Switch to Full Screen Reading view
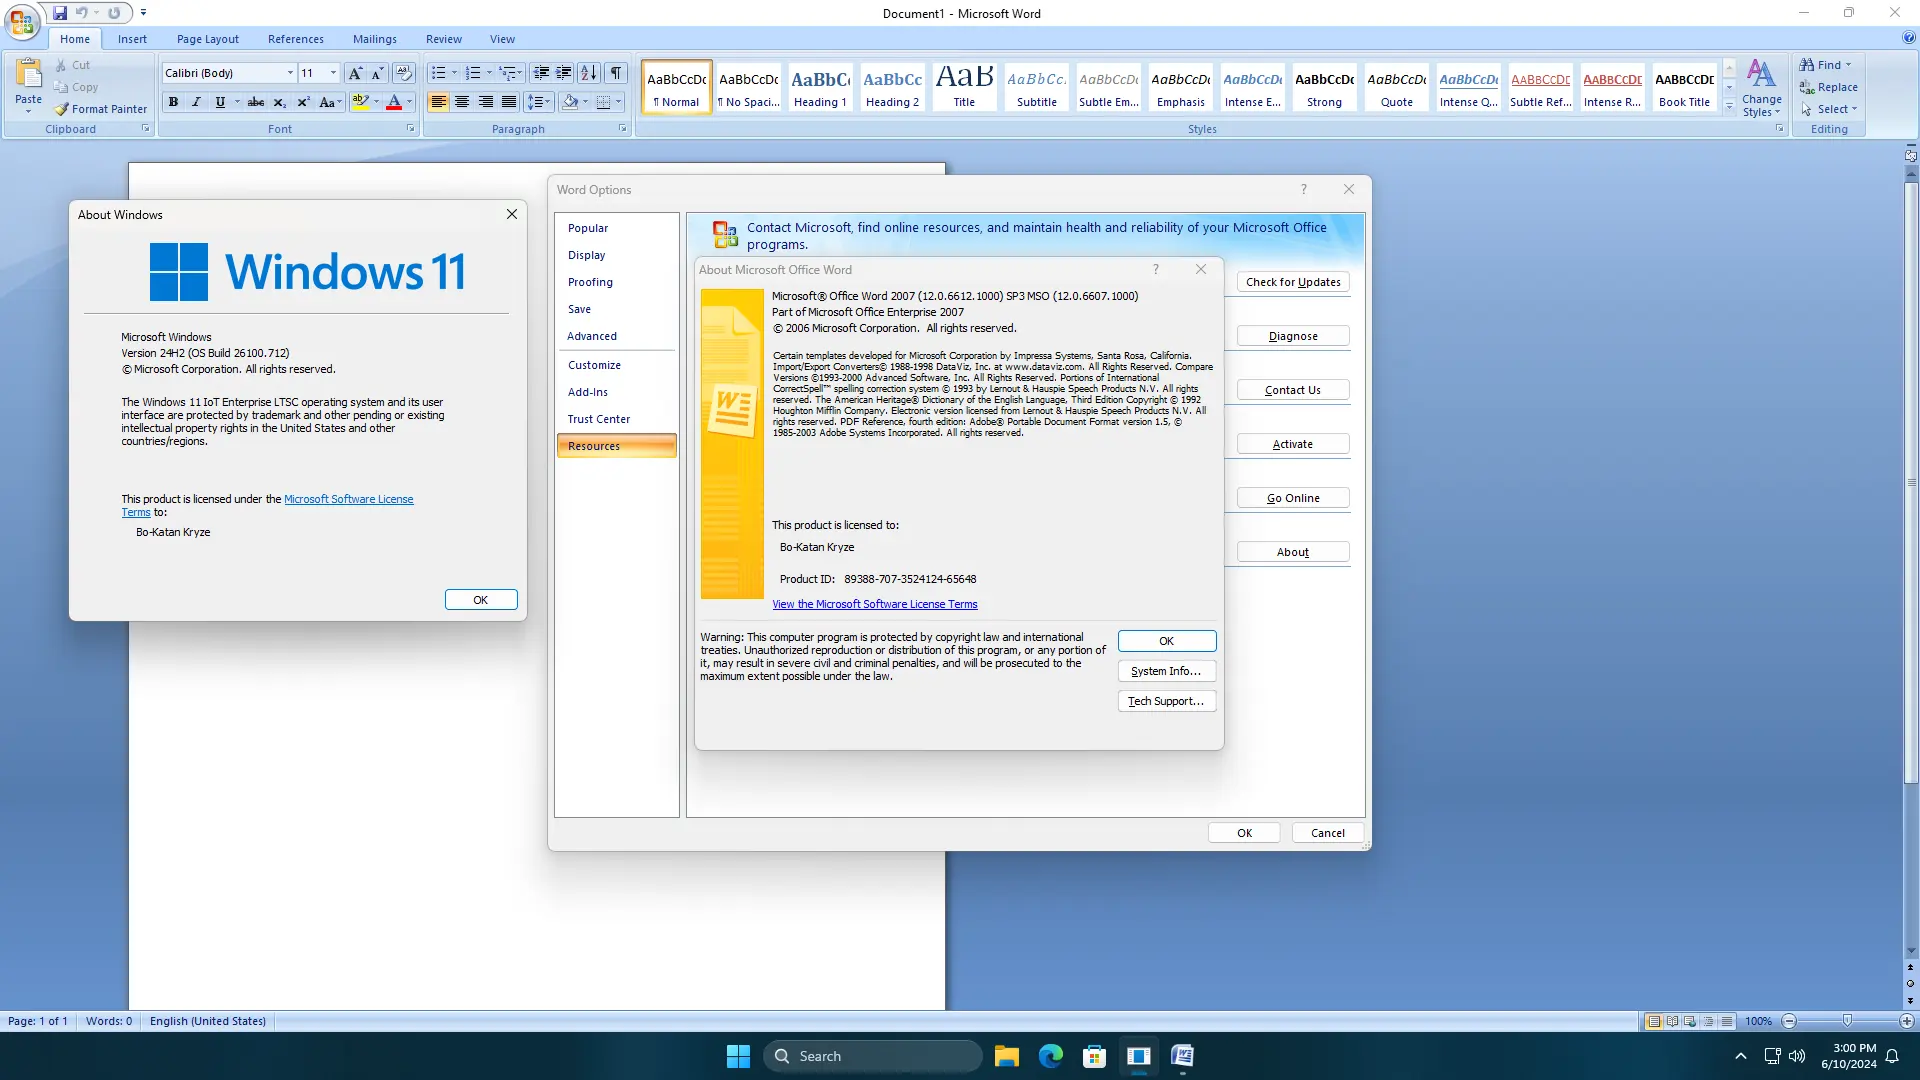This screenshot has width=1920, height=1080. point(1673,1021)
